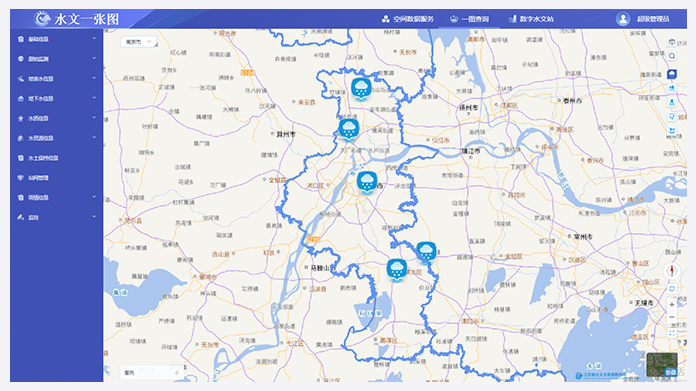Click the compass north indicator
This screenshot has width=696, height=391.
click(672, 270)
